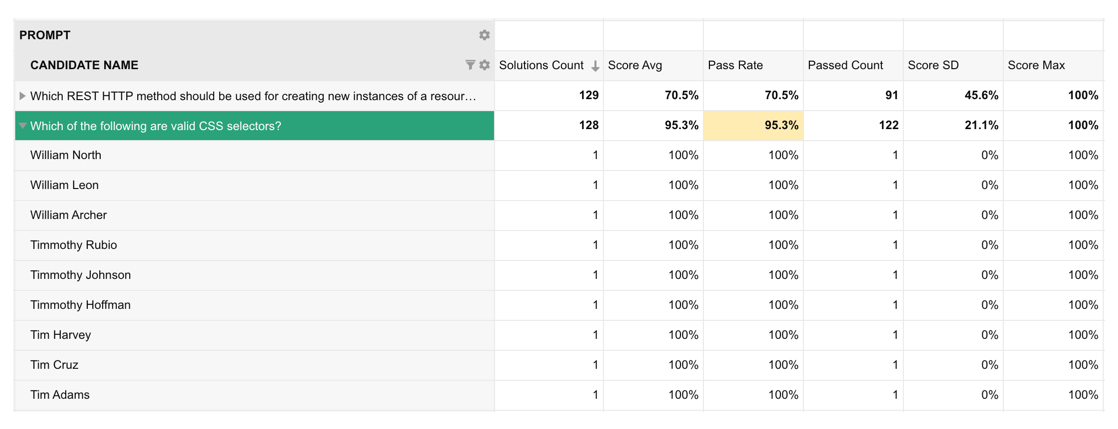This screenshot has height=429, width=1118.
Task: Select candidate William North row
Action: (x=66, y=155)
